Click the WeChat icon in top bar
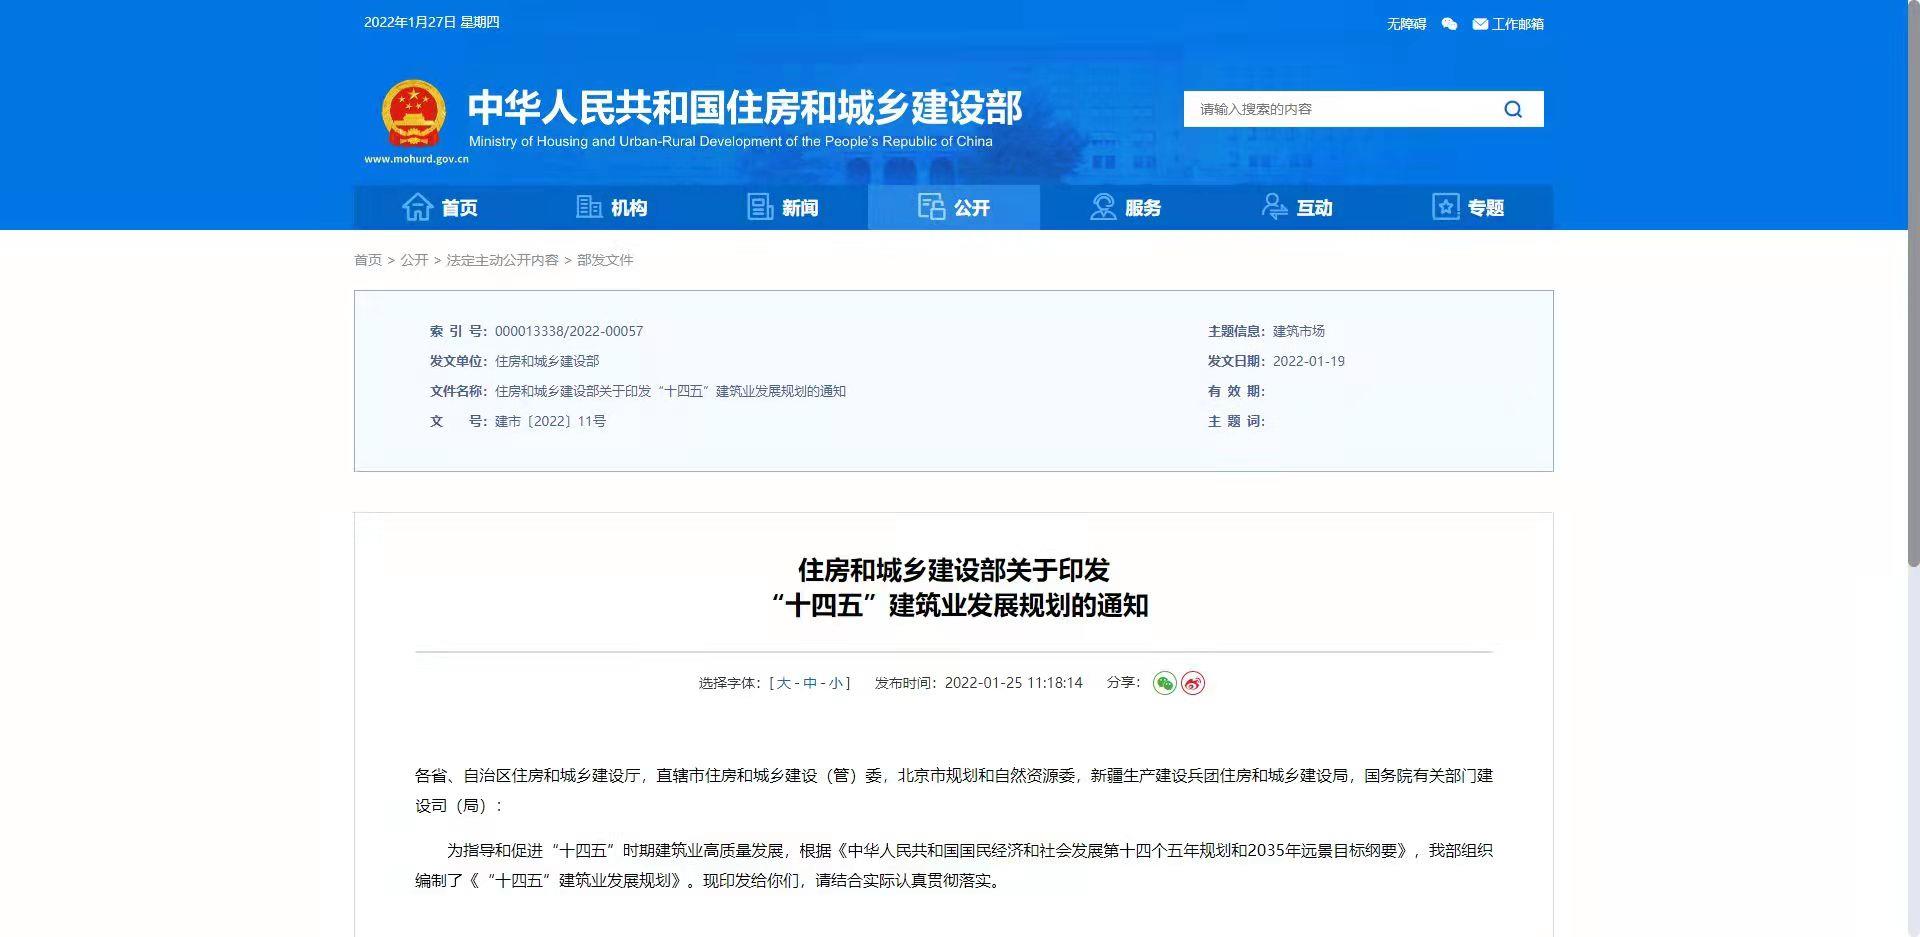Screen dimensions: 1920x937 pyautogui.click(x=1449, y=24)
